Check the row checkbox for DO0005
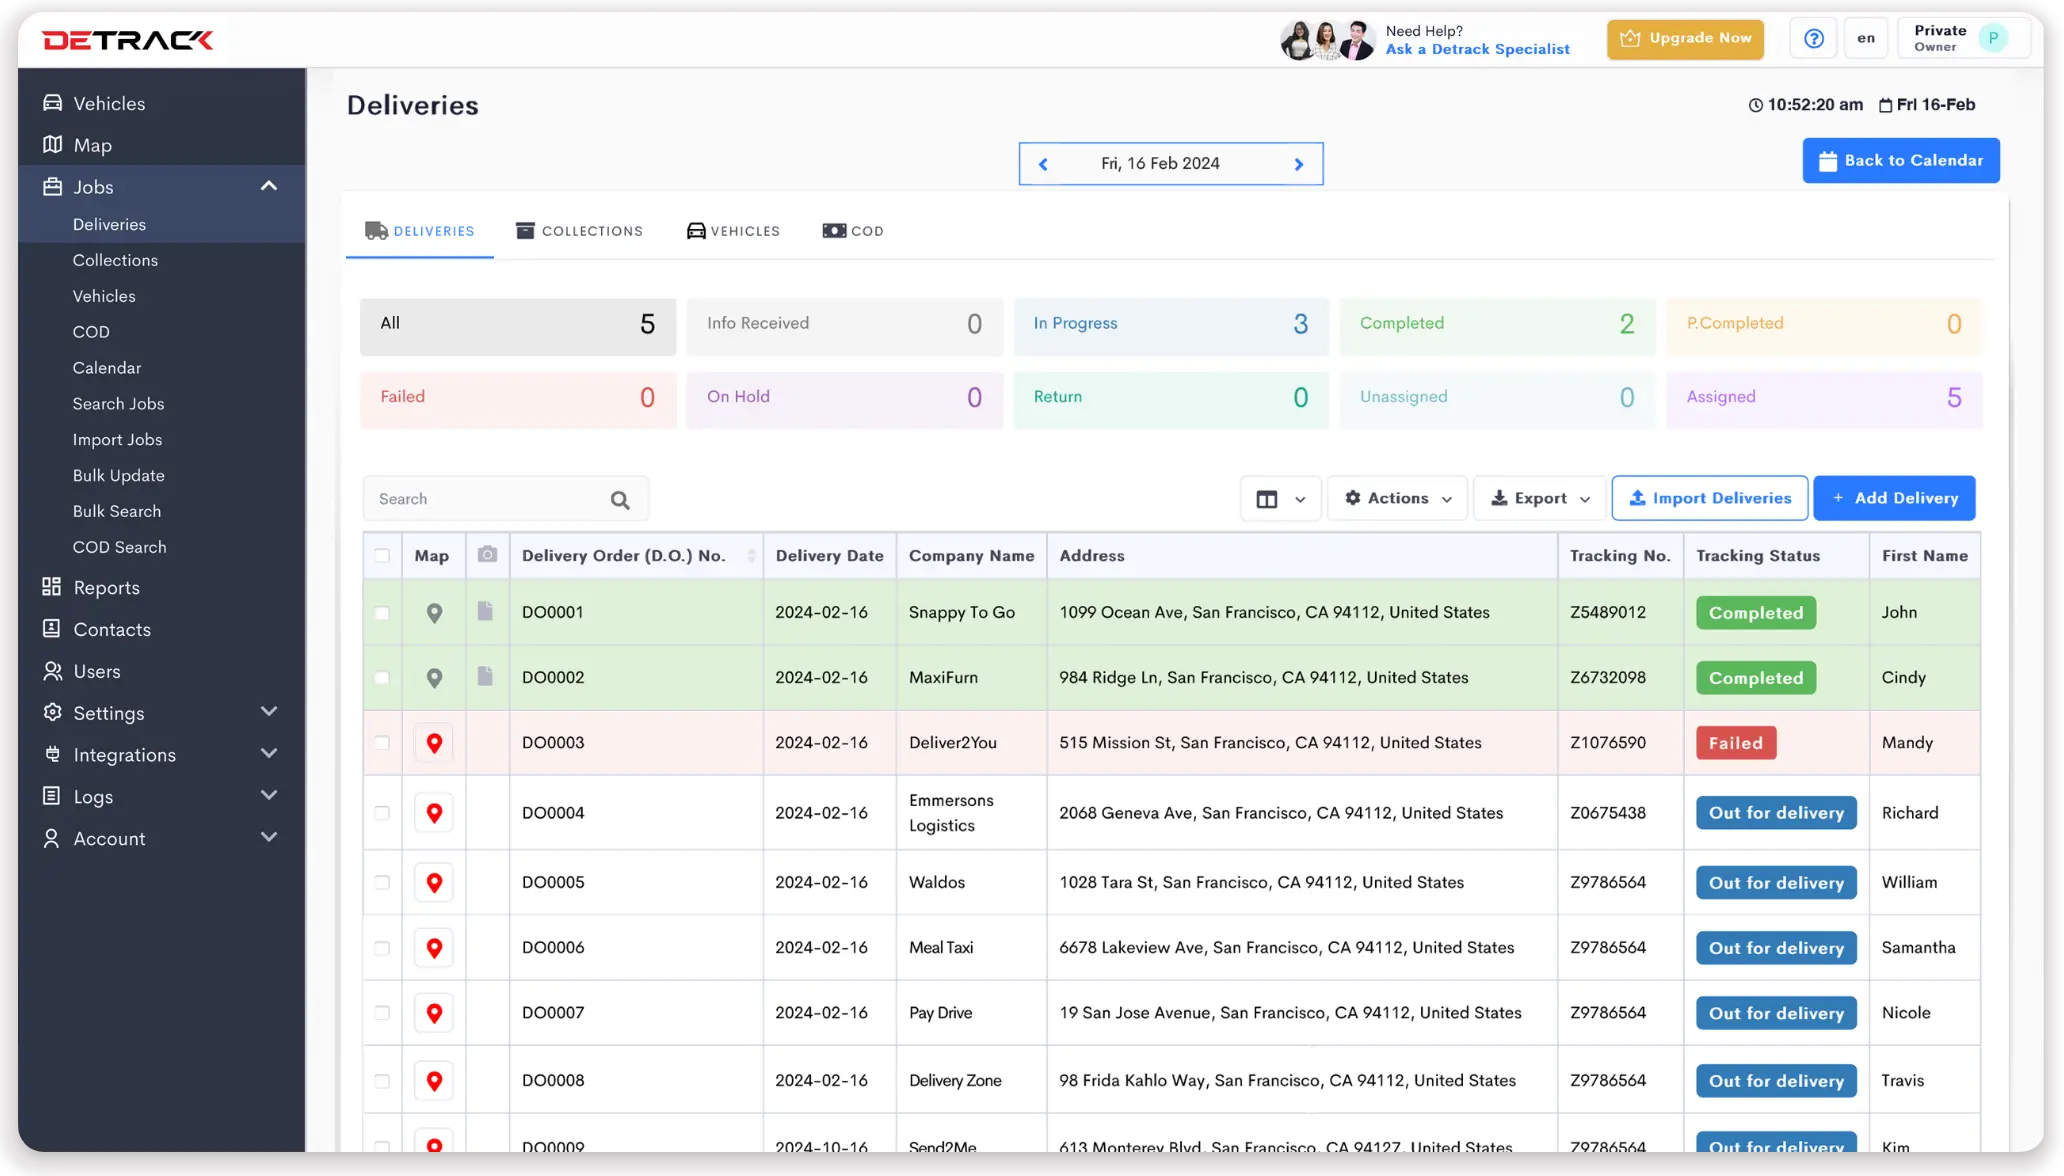Viewport: 2064px width, 1176px height. coord(381,882)
